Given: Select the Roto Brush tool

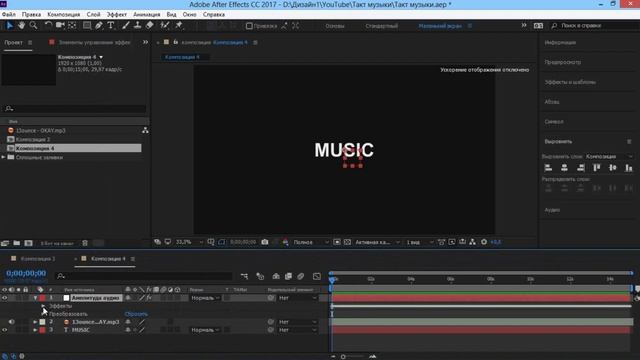Looking at the screenshot, I should click(164, 25).
